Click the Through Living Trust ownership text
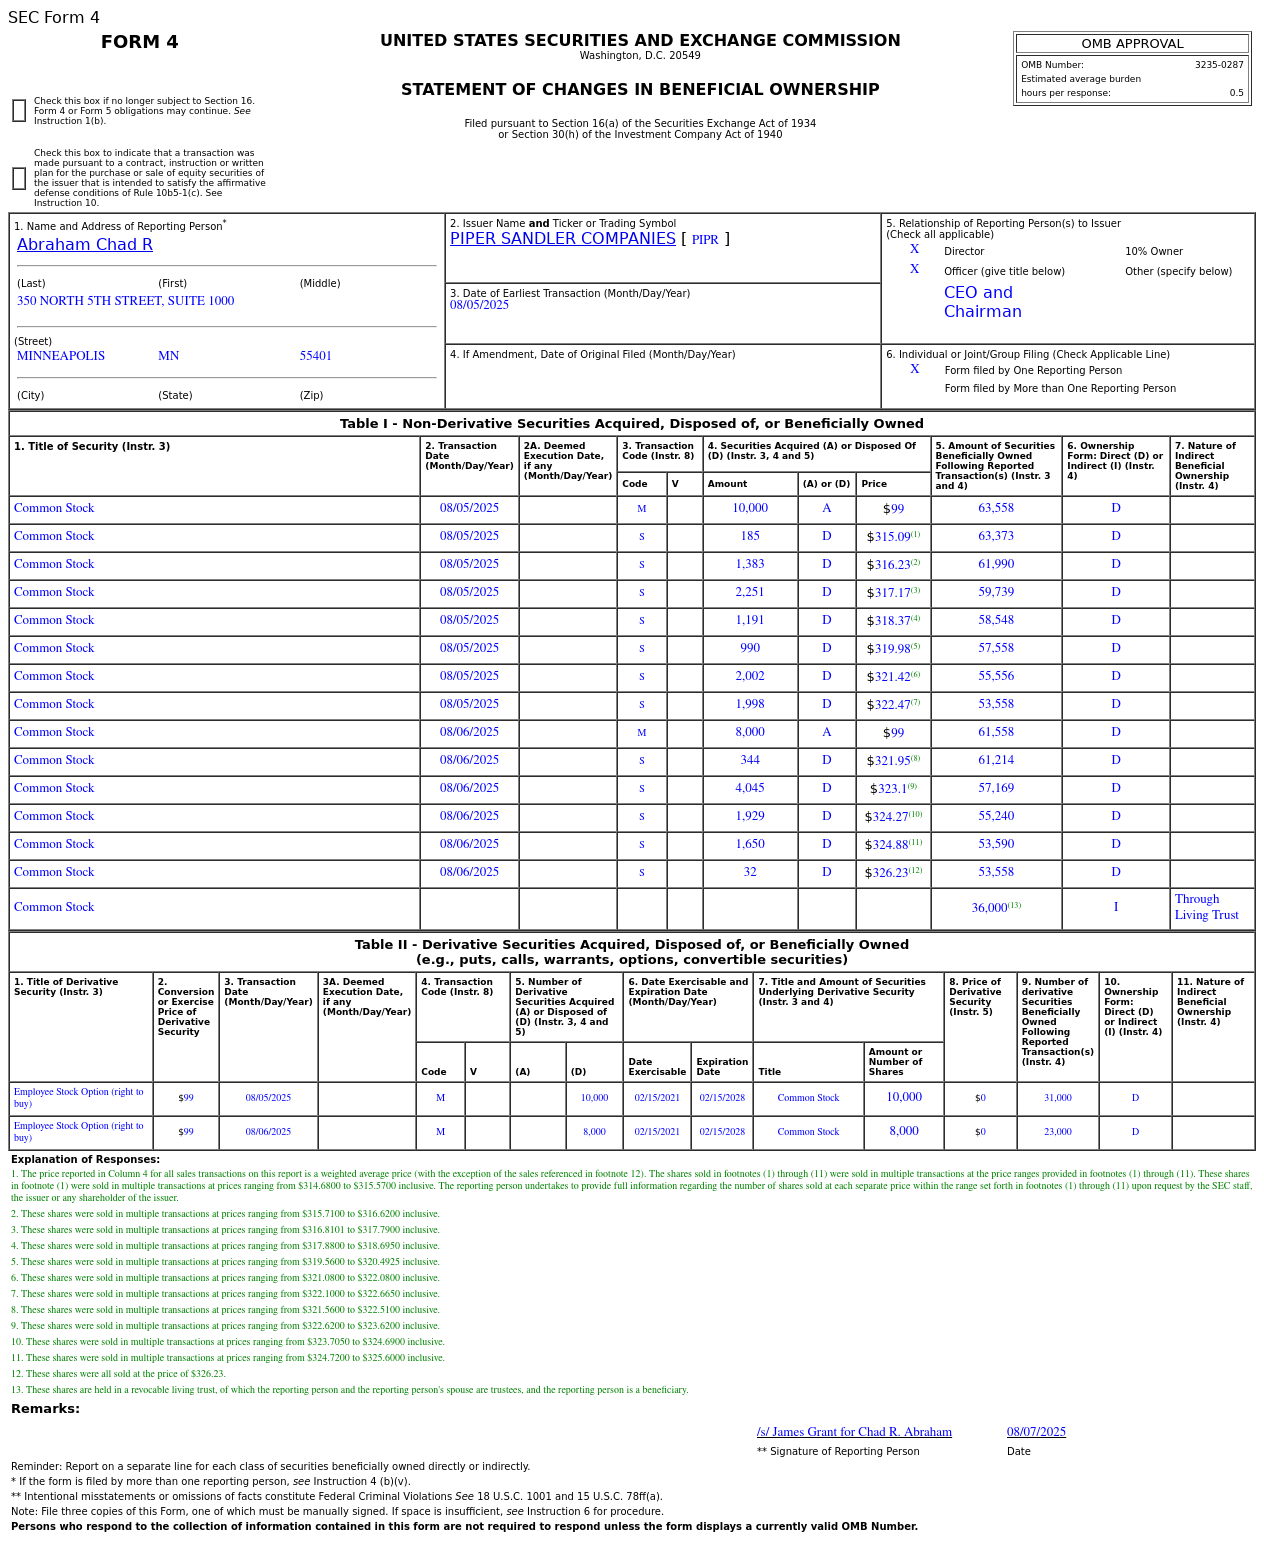1264x1557 pixels. coord(1206,907)
